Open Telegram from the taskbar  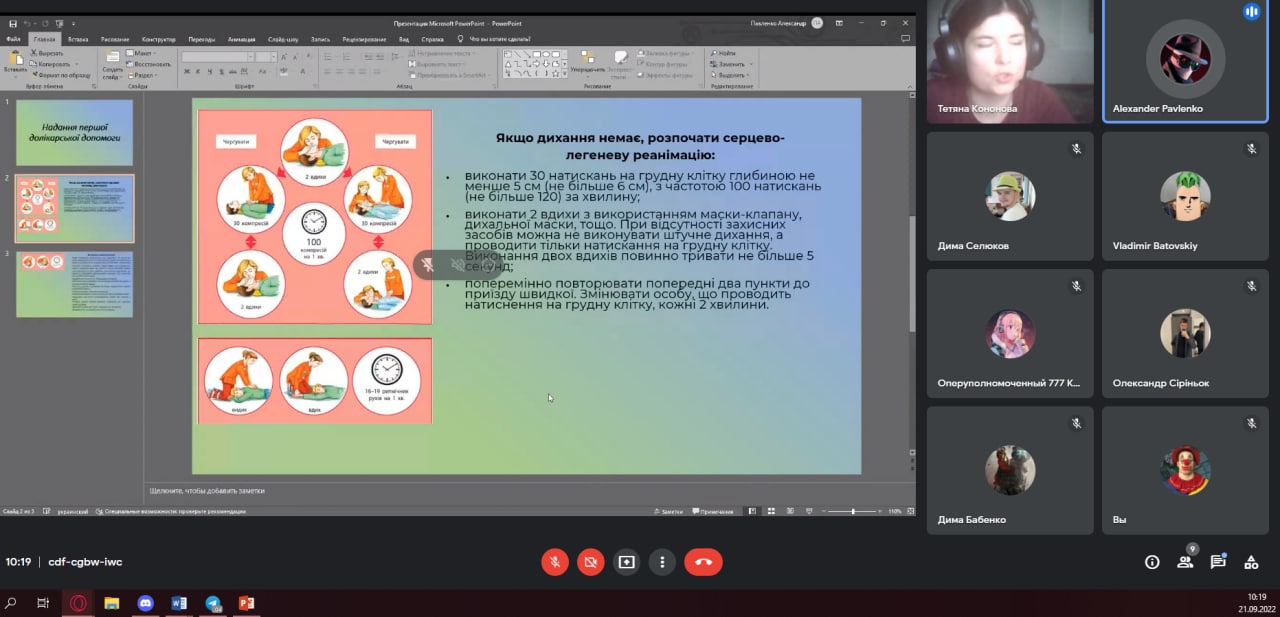[x=213, y=603]
